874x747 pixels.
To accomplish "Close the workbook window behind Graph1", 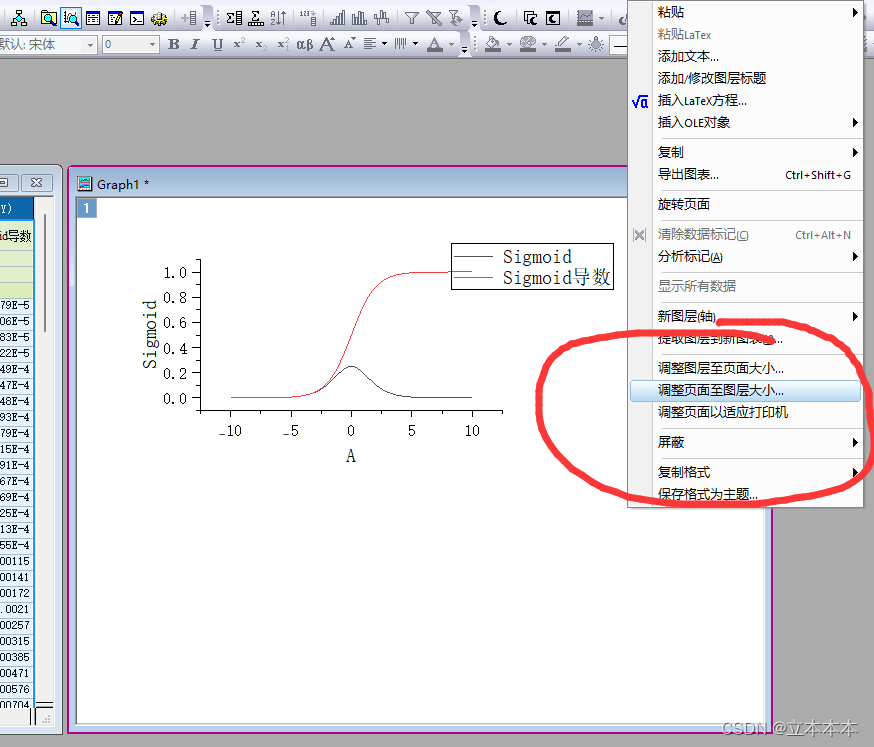I will (37, 183).
